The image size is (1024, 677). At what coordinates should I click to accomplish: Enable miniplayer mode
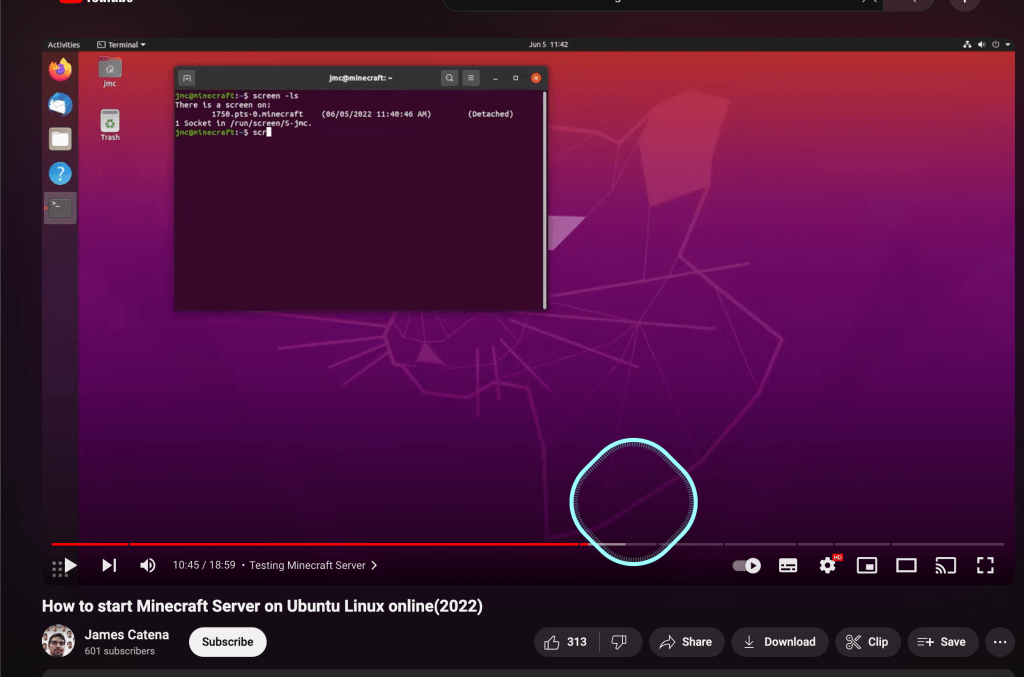click(x=867, y=565)
